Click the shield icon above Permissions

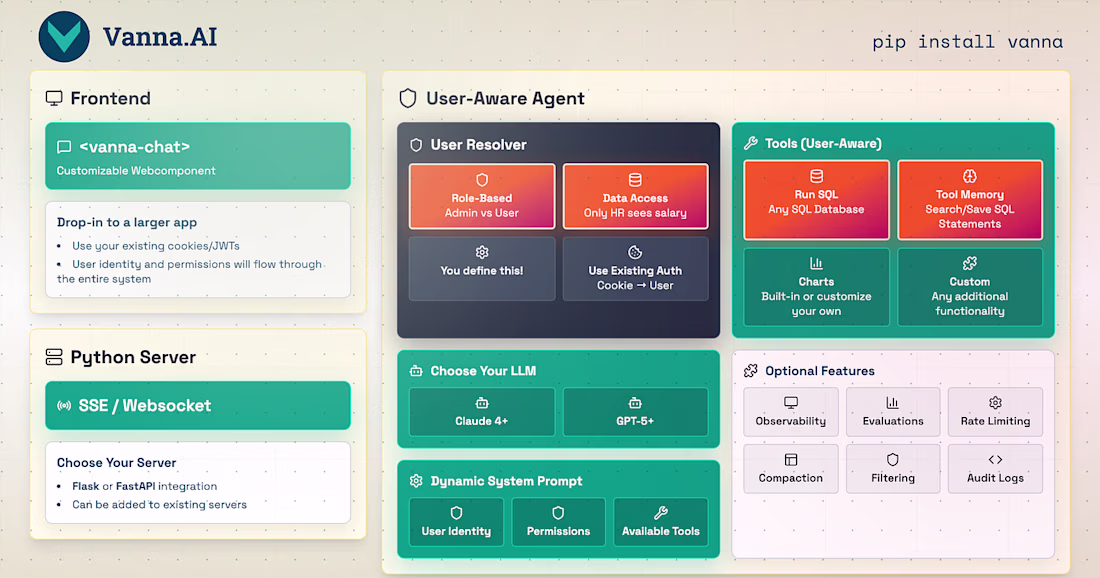[x=558, y=513]
